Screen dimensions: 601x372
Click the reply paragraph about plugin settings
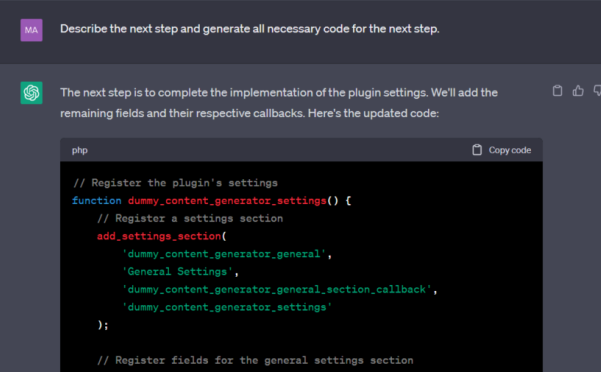pos(279,103)
